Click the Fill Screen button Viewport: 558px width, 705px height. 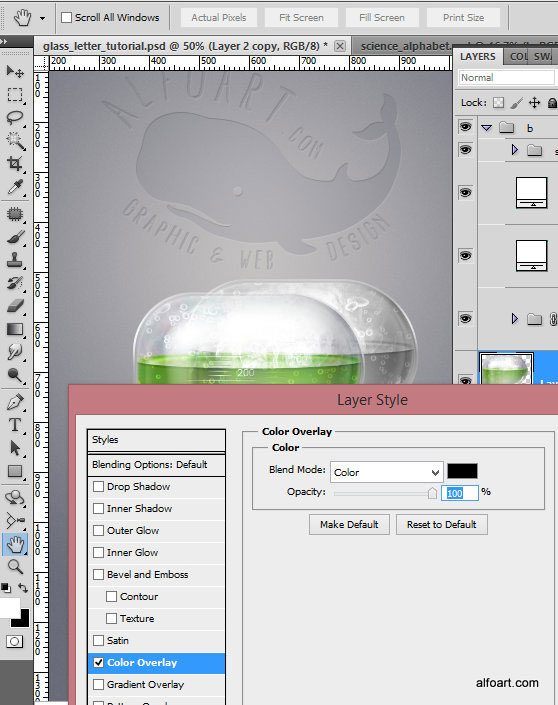tap(382, 18)
